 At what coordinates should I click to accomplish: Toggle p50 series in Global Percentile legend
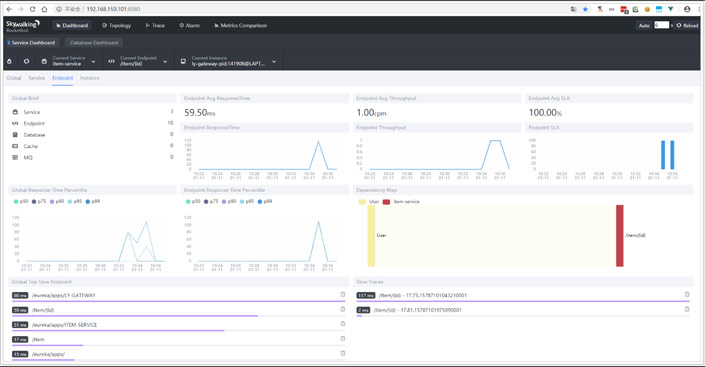click(x=21, y=201)
